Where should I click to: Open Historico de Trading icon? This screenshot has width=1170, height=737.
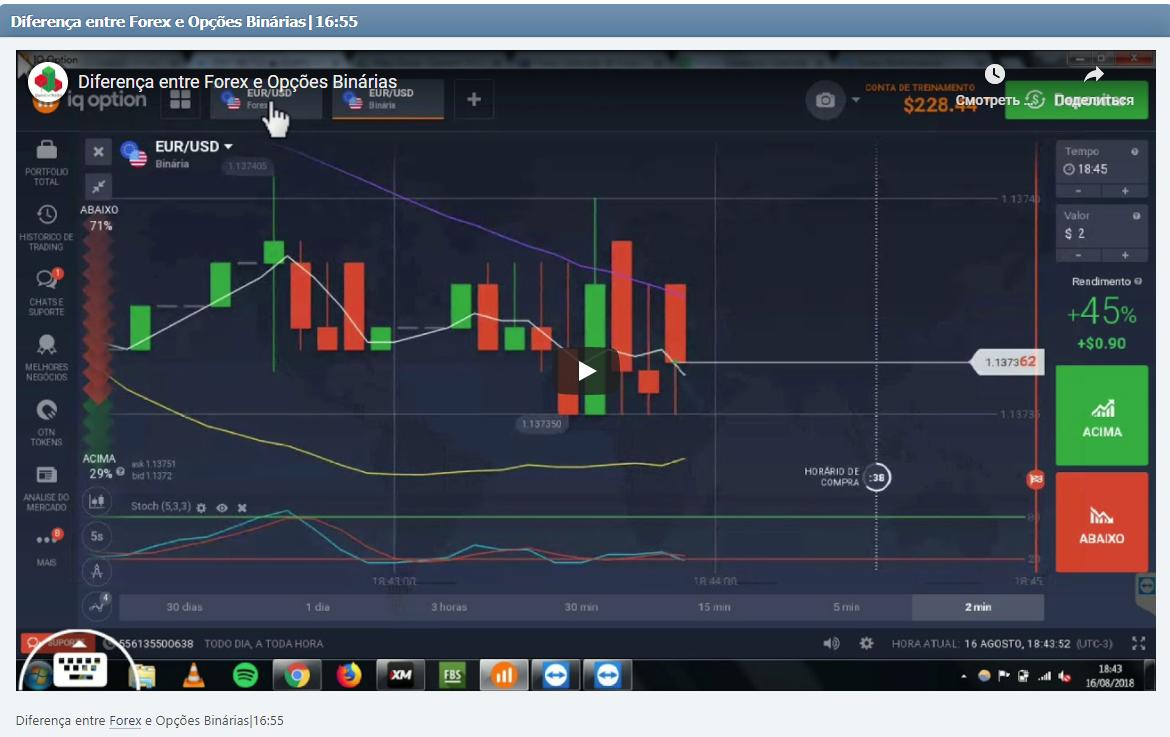click(x=47, y=215)
